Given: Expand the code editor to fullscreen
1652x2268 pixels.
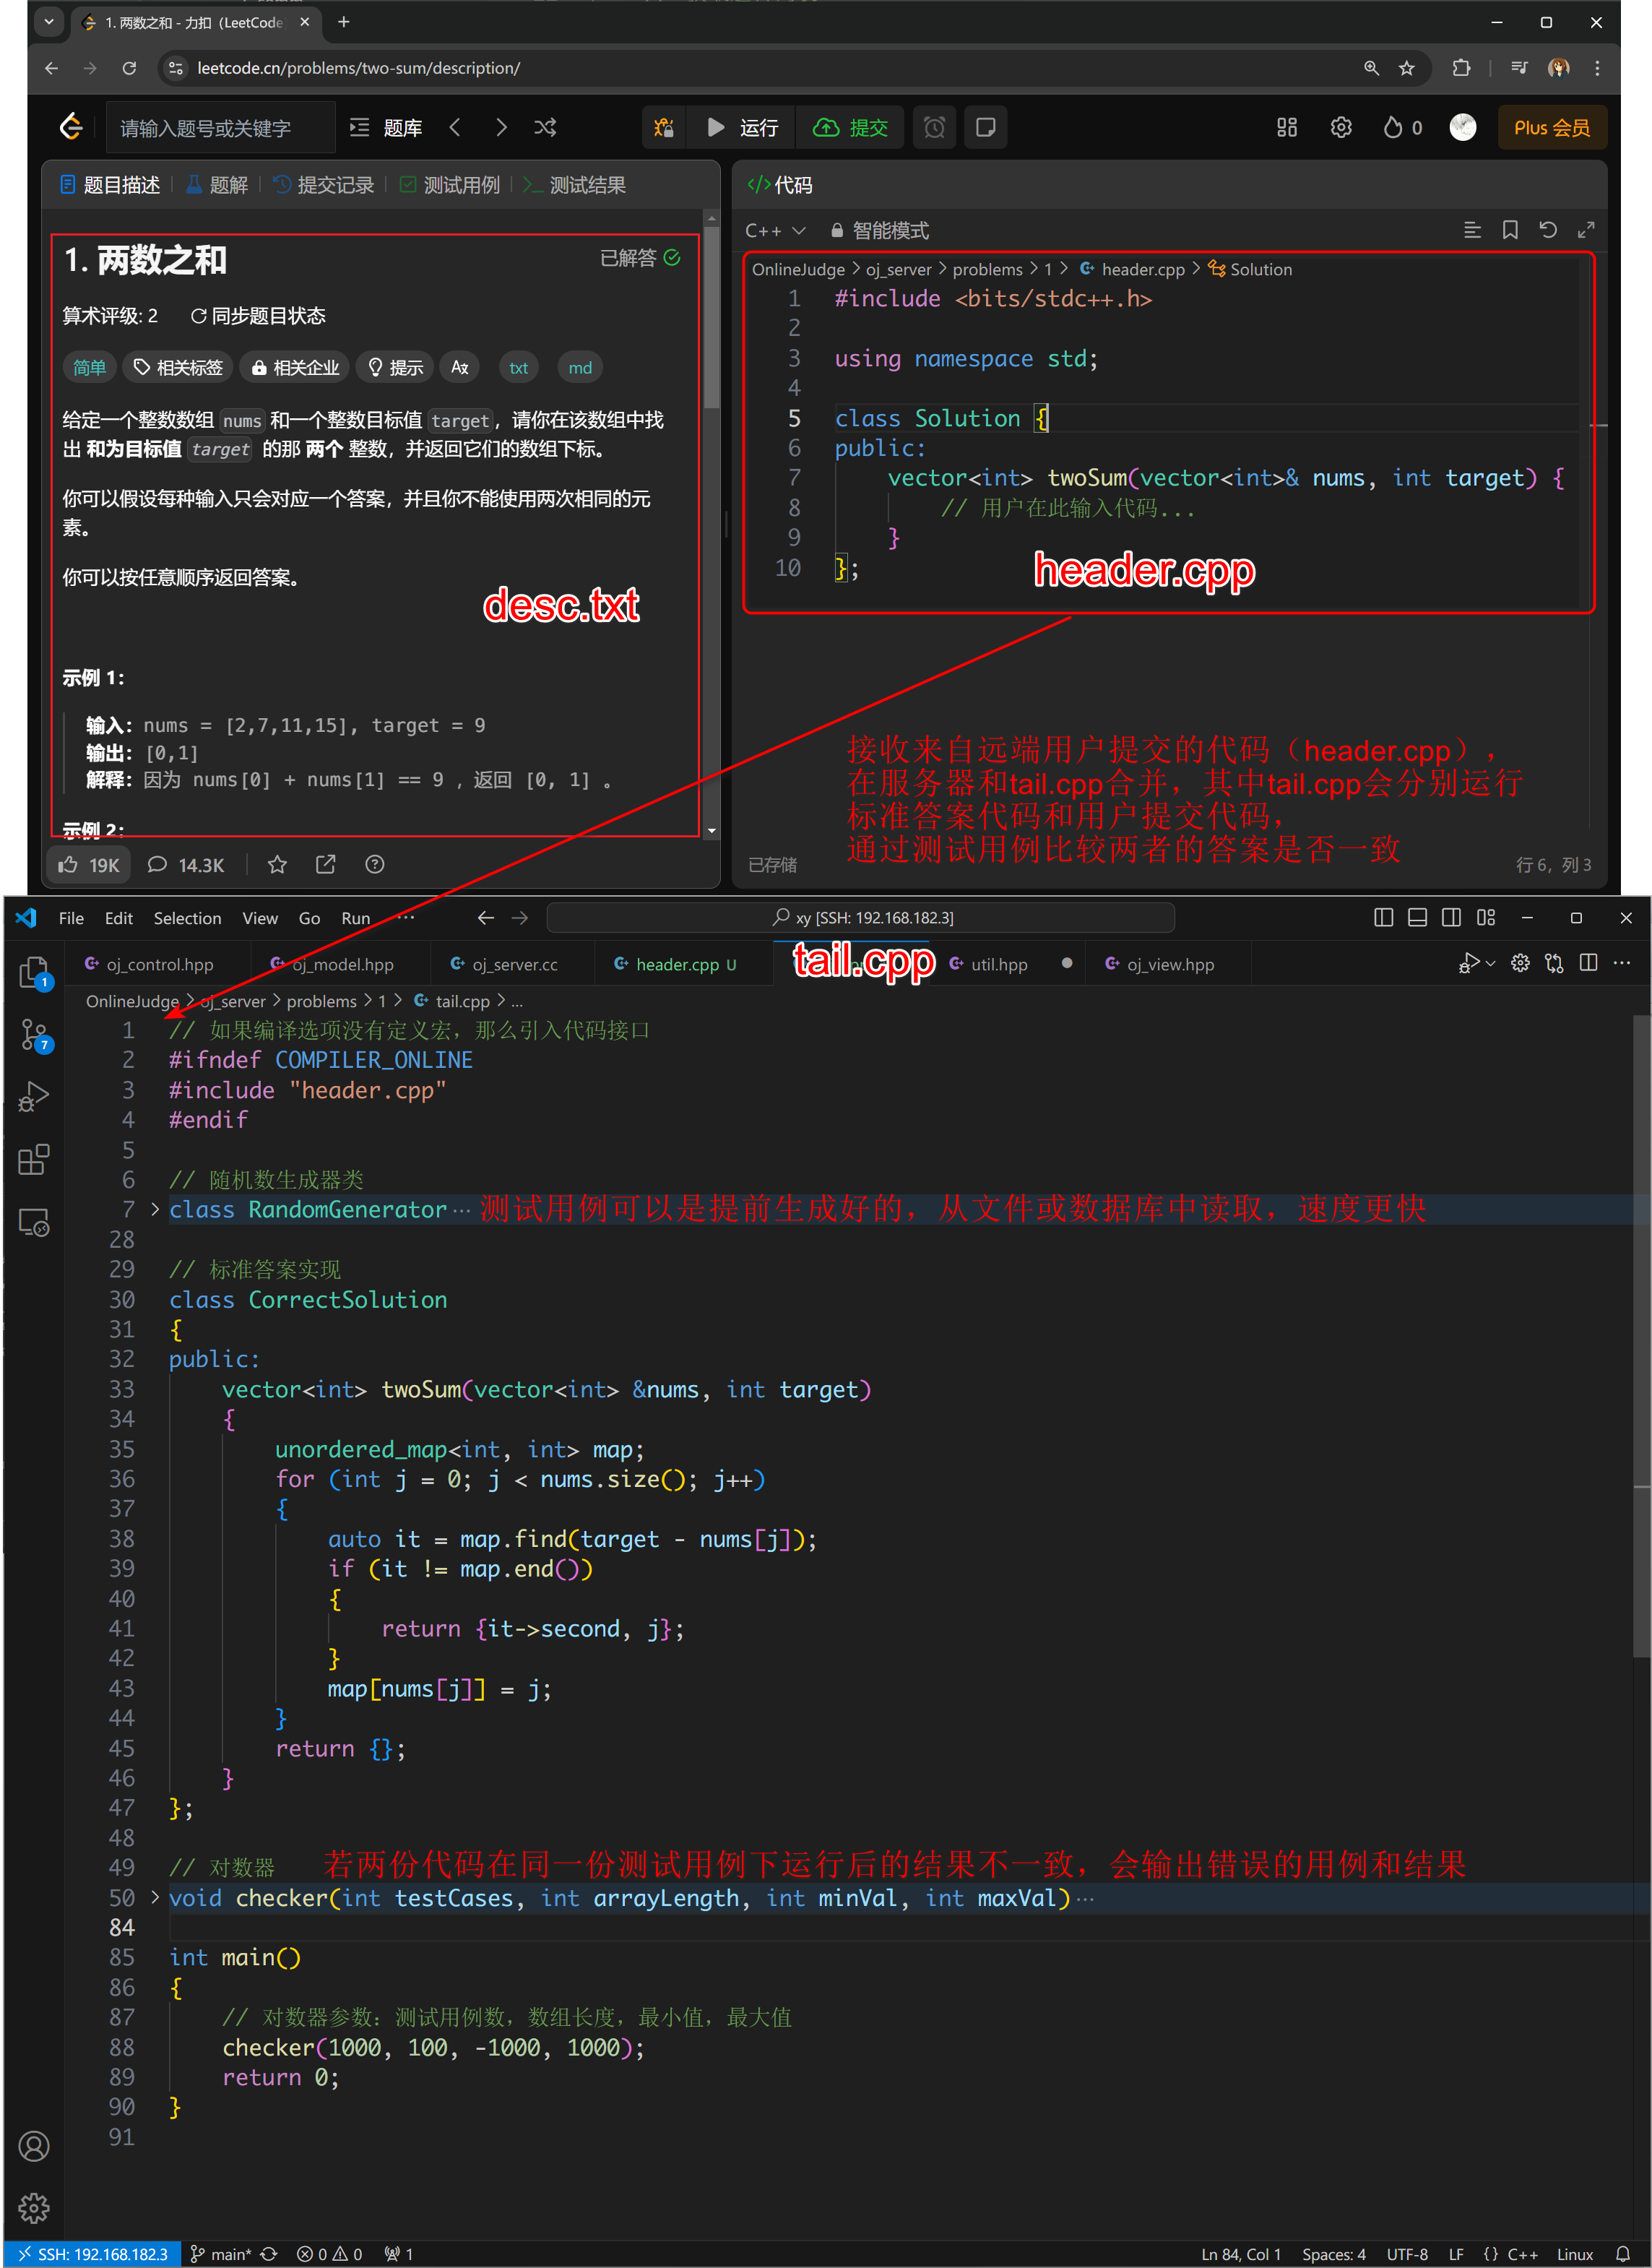Looking at the screenshot, I should coord(1587,229).
